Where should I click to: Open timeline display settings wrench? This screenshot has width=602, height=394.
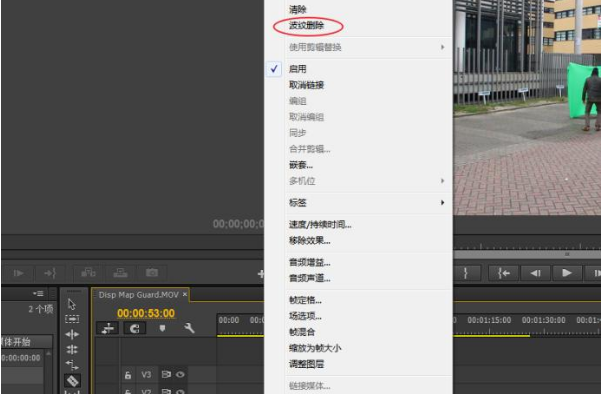tap(189, 328)
